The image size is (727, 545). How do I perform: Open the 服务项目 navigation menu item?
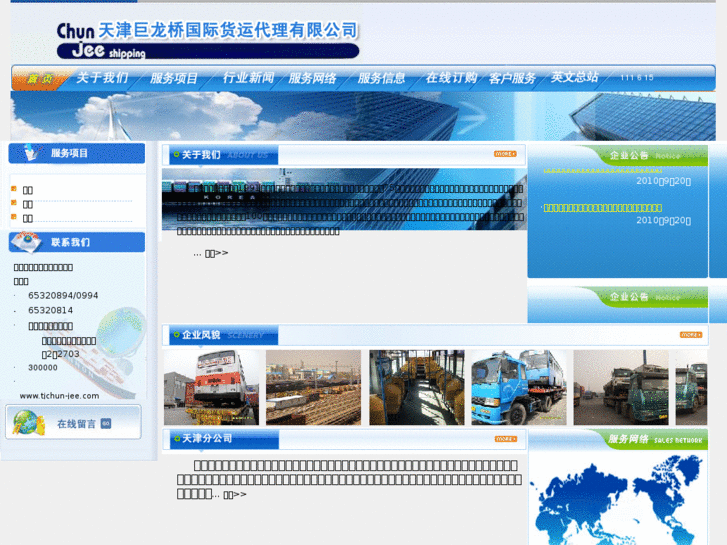[174, 78]
